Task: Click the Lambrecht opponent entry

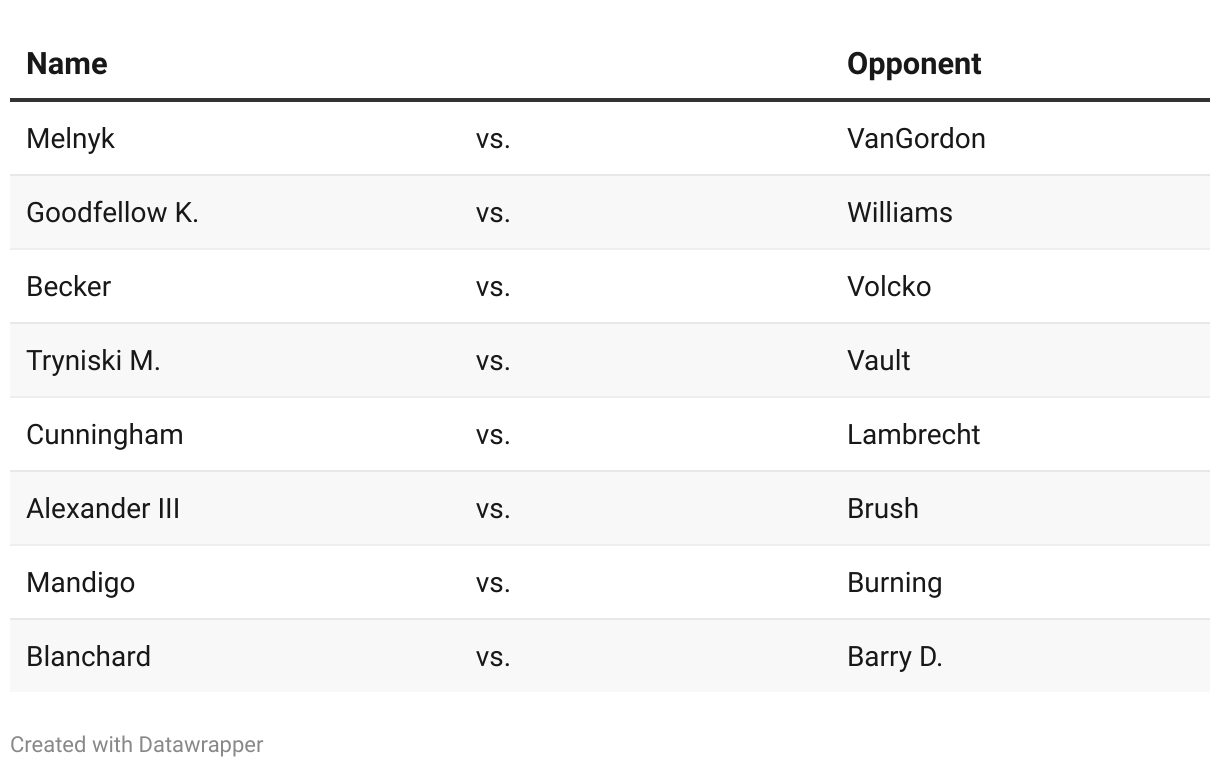Action: (913, 434)
